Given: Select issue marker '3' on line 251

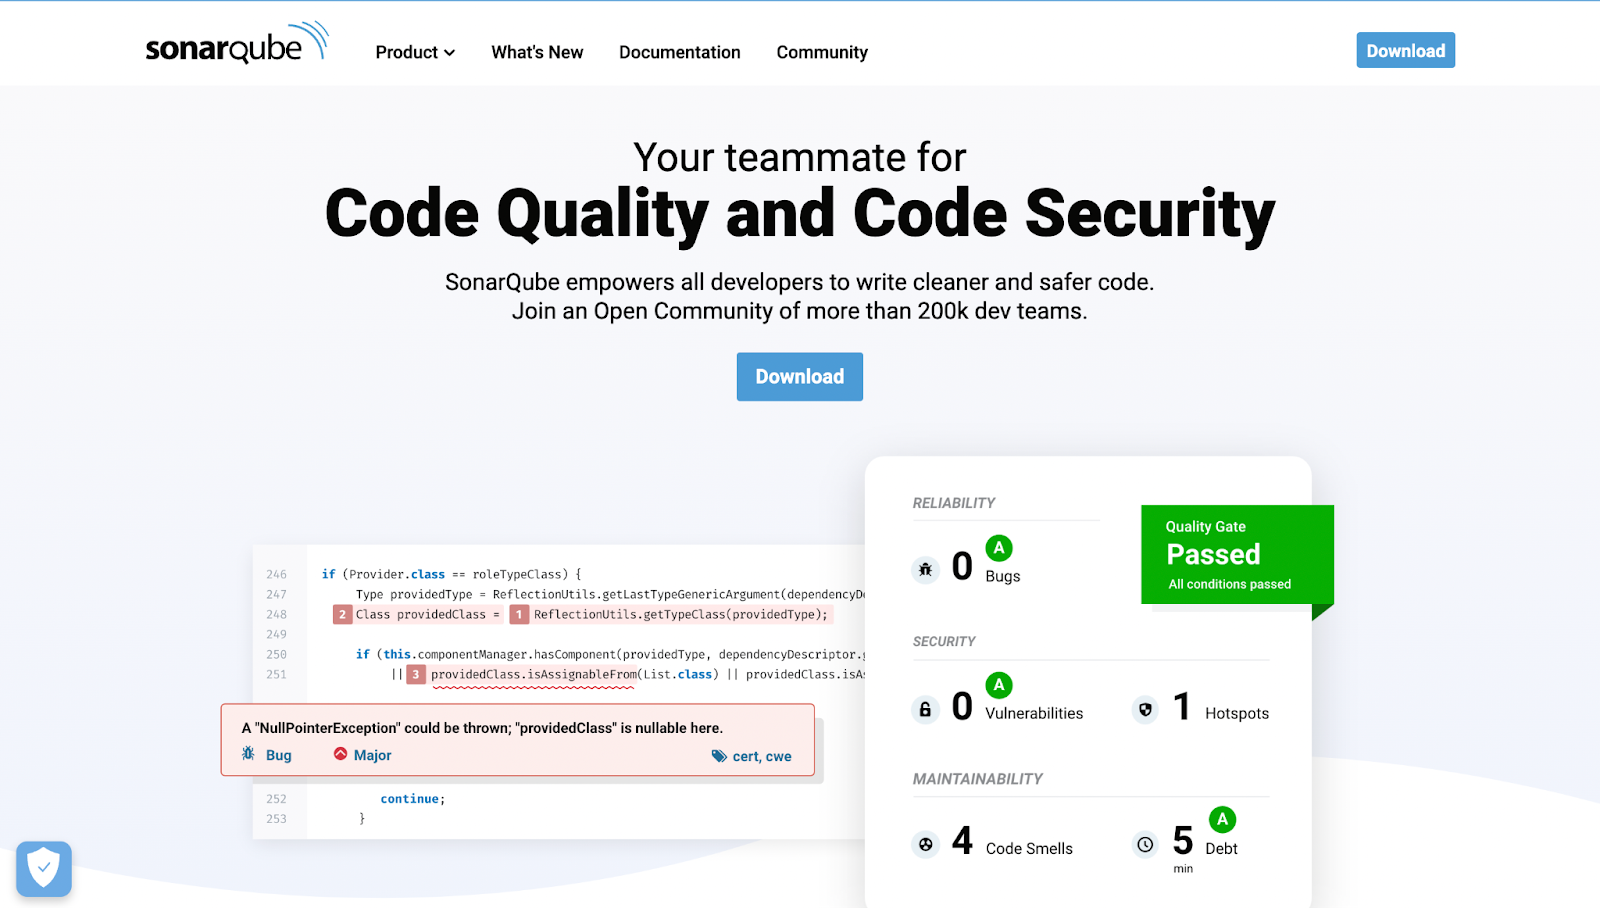Looking at the screenshot, I should [415, 674].
